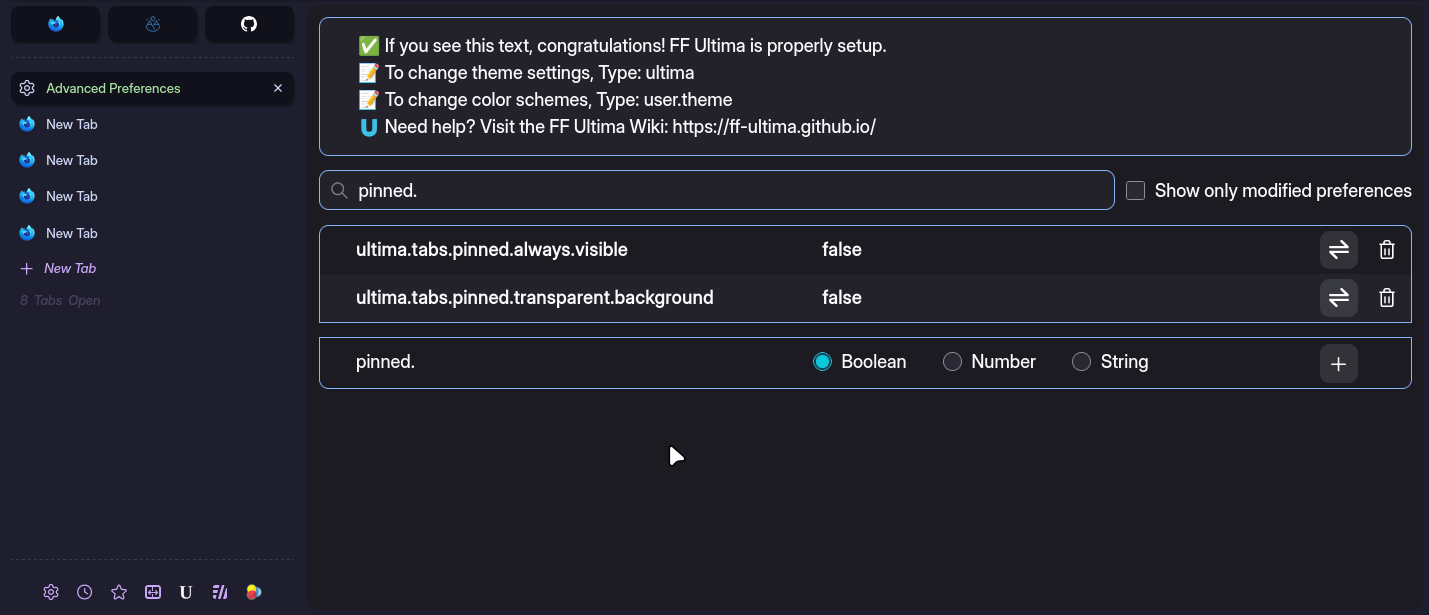Open the pinned Firefox tab
This screenshot has height=615, width=1429.
tap(56, 24)
